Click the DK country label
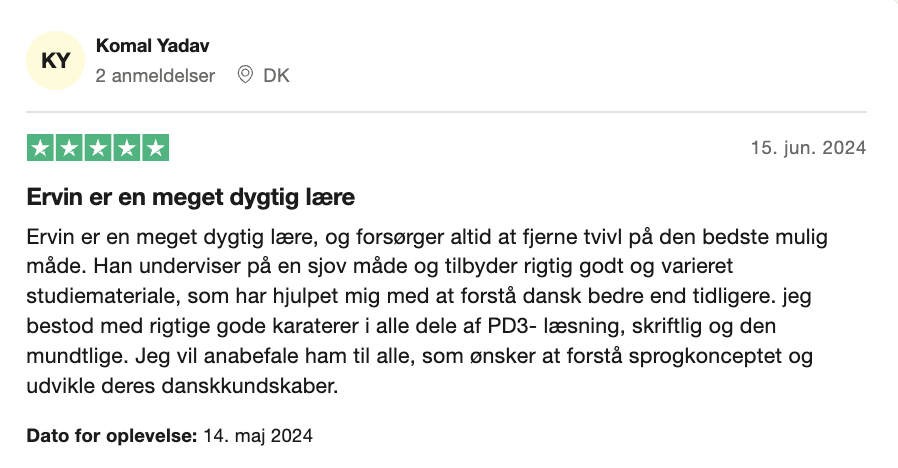This screenshot has height=468, width=898. coord(276,76)
